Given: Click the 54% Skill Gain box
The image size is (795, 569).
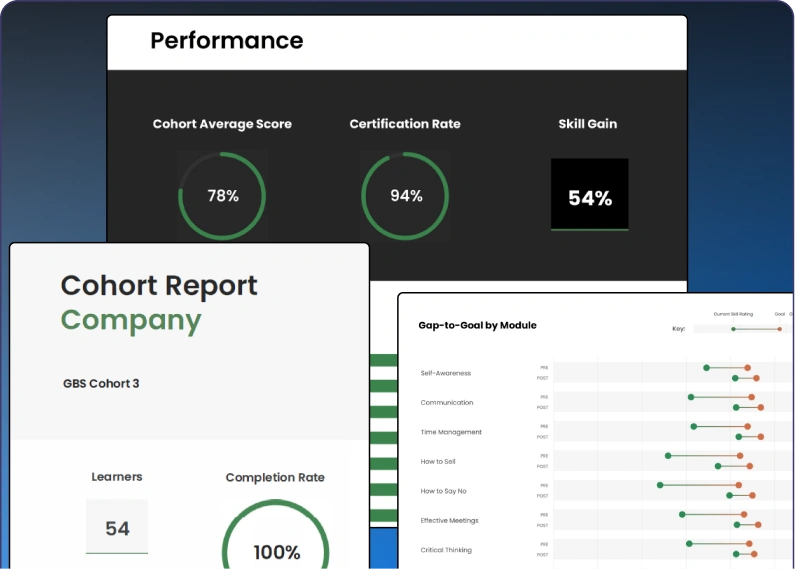Looking at the screenshot, I should point(590,195).
